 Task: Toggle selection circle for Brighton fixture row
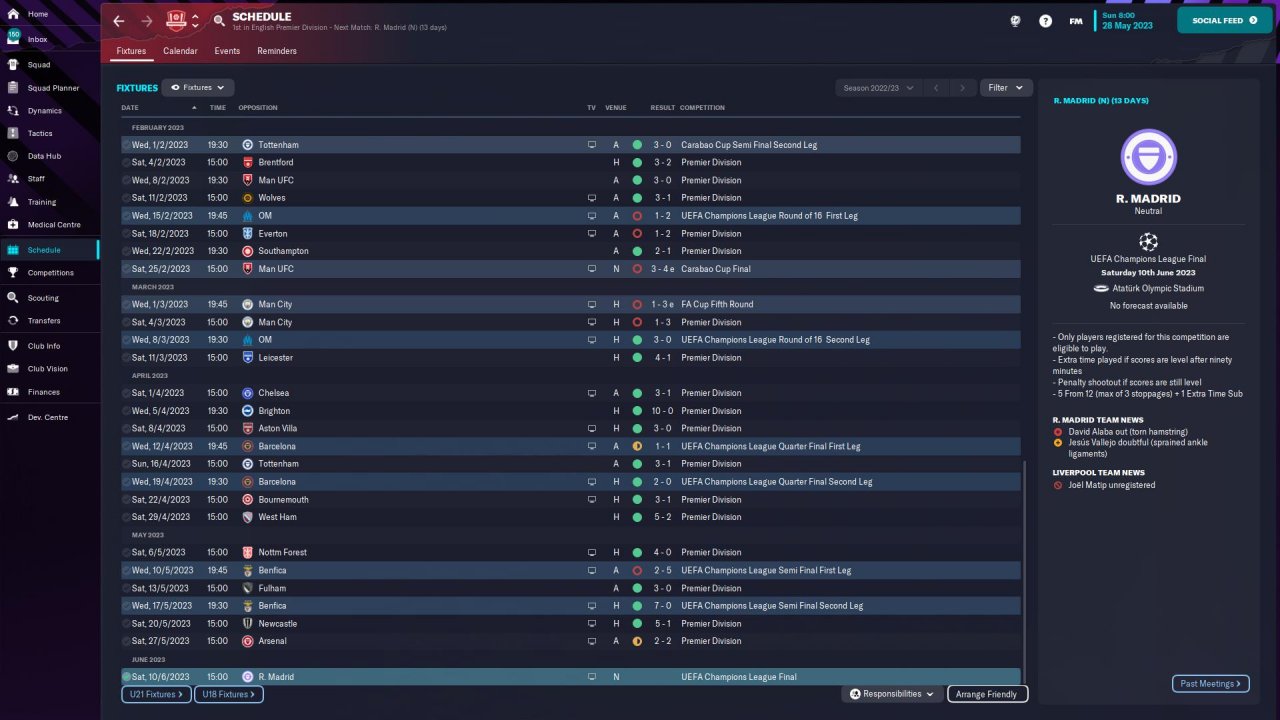click(x=127, y=411)
